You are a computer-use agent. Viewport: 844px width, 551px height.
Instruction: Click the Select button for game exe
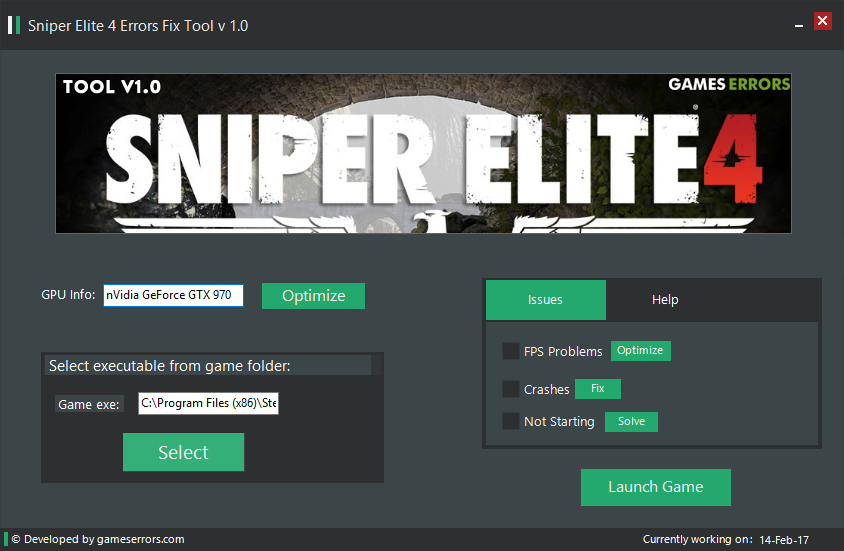point(184,452)
